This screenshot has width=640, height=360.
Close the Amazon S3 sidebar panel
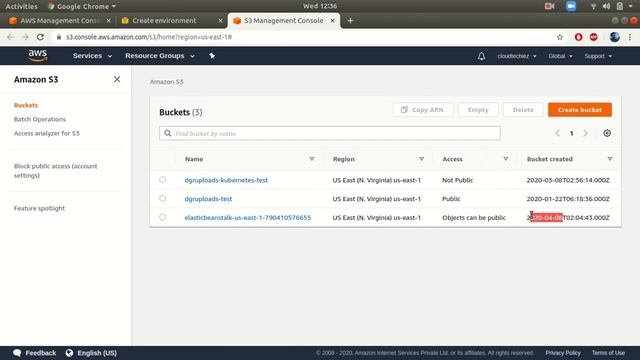(x=117, y=79)
